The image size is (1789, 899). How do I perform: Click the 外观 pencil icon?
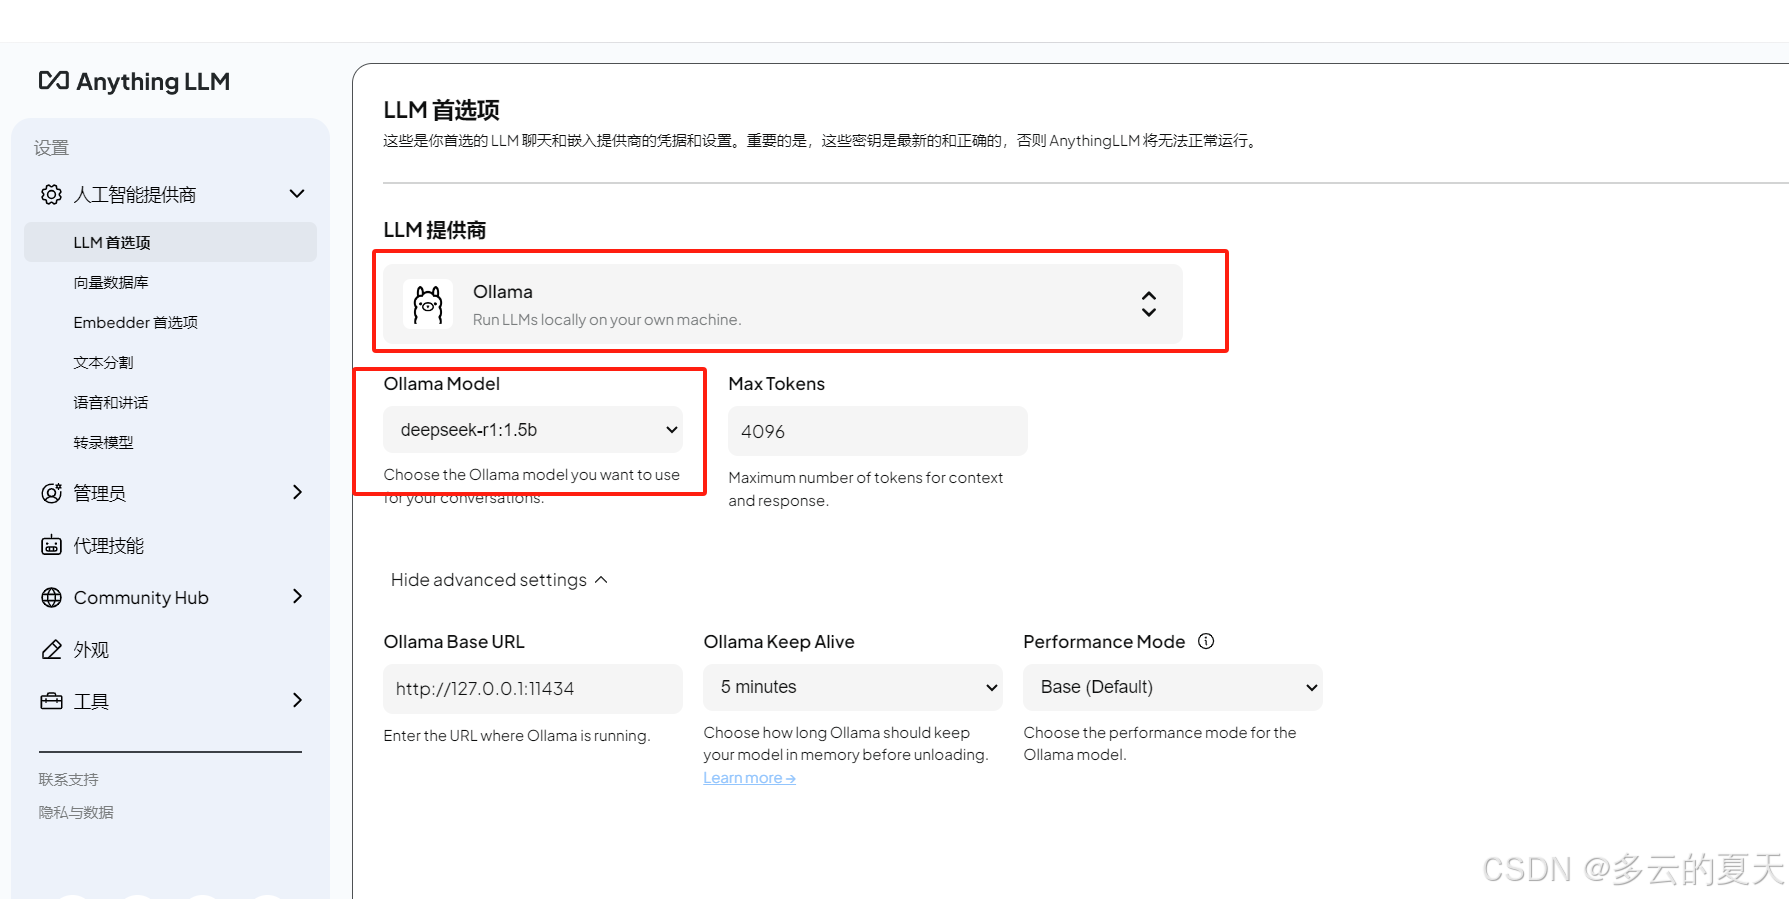pyautogui.click(x=51, y=649)
